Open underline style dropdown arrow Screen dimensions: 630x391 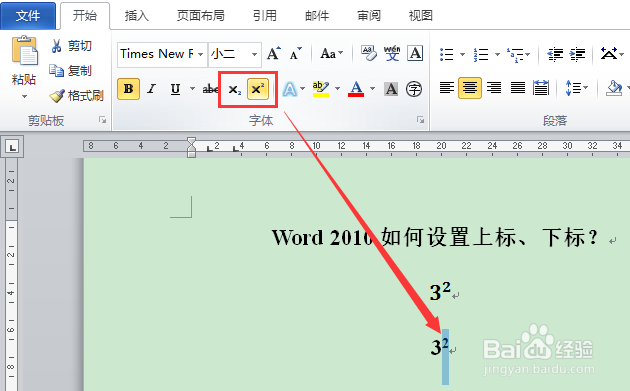[192, 89]
